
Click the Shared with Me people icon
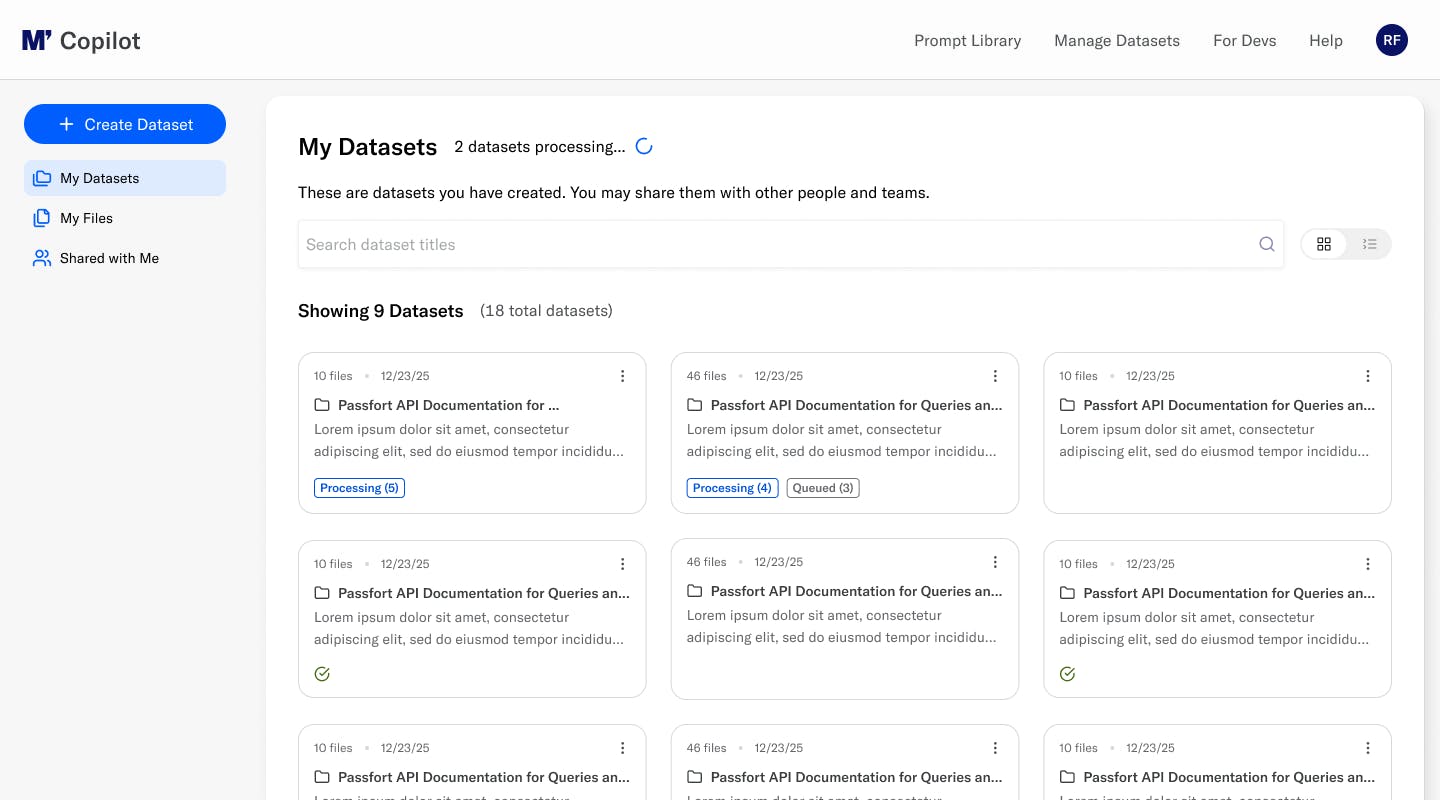(x=42, y=258)
